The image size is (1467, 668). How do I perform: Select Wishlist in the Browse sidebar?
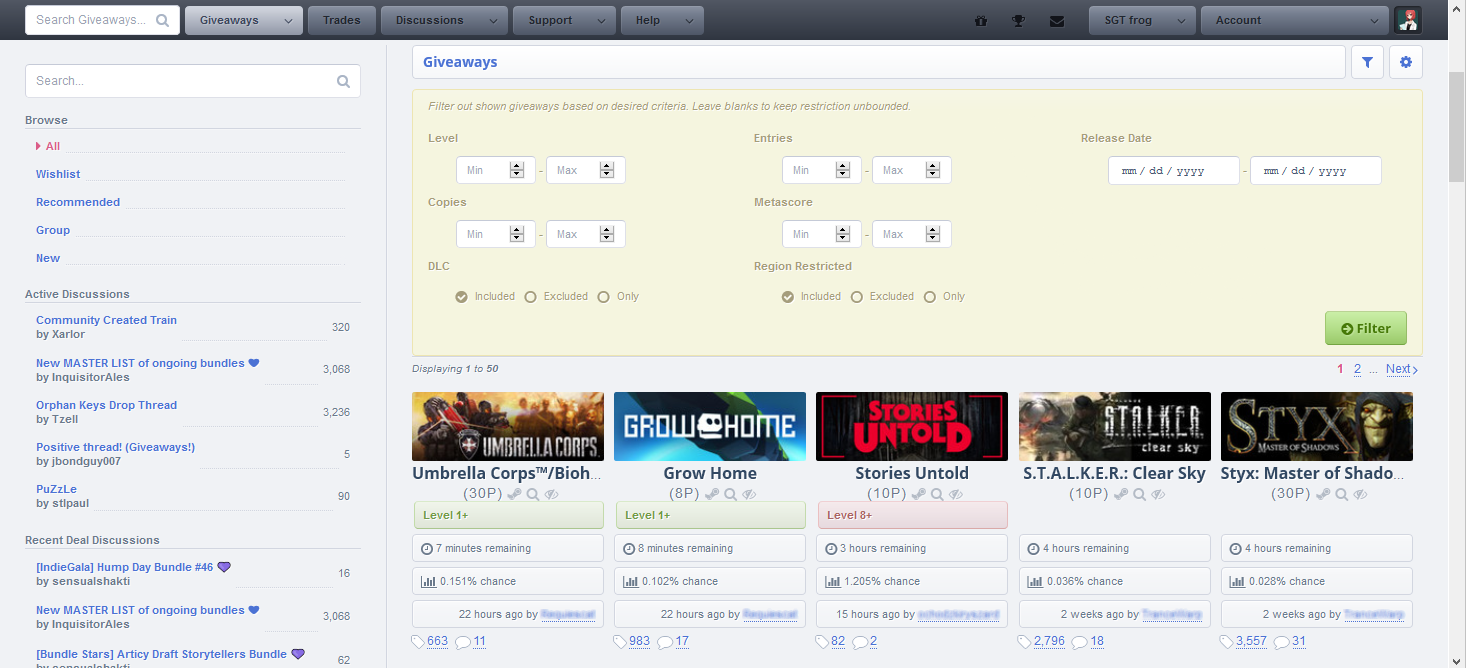point(58,174)
